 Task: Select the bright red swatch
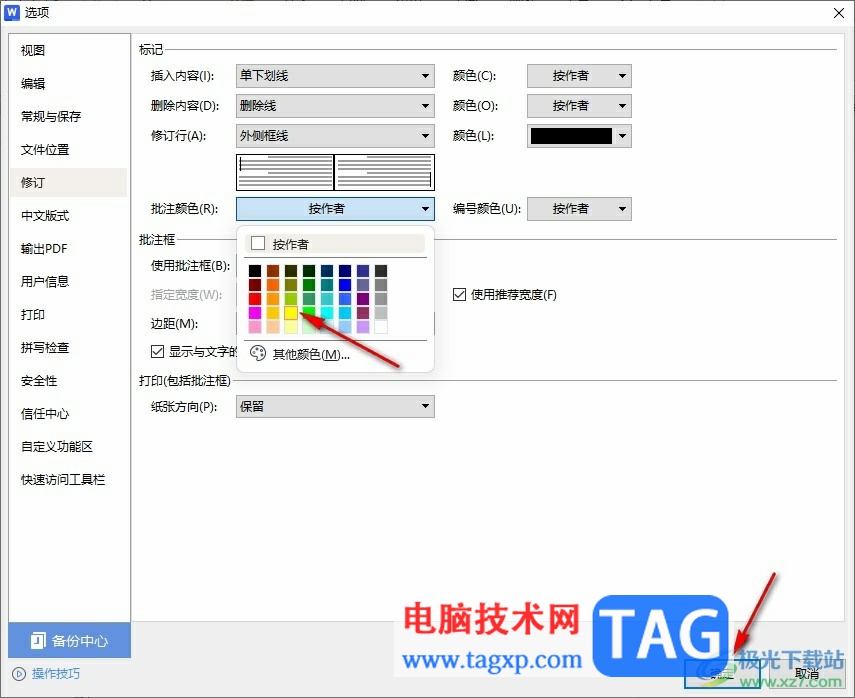click(255, 299)
